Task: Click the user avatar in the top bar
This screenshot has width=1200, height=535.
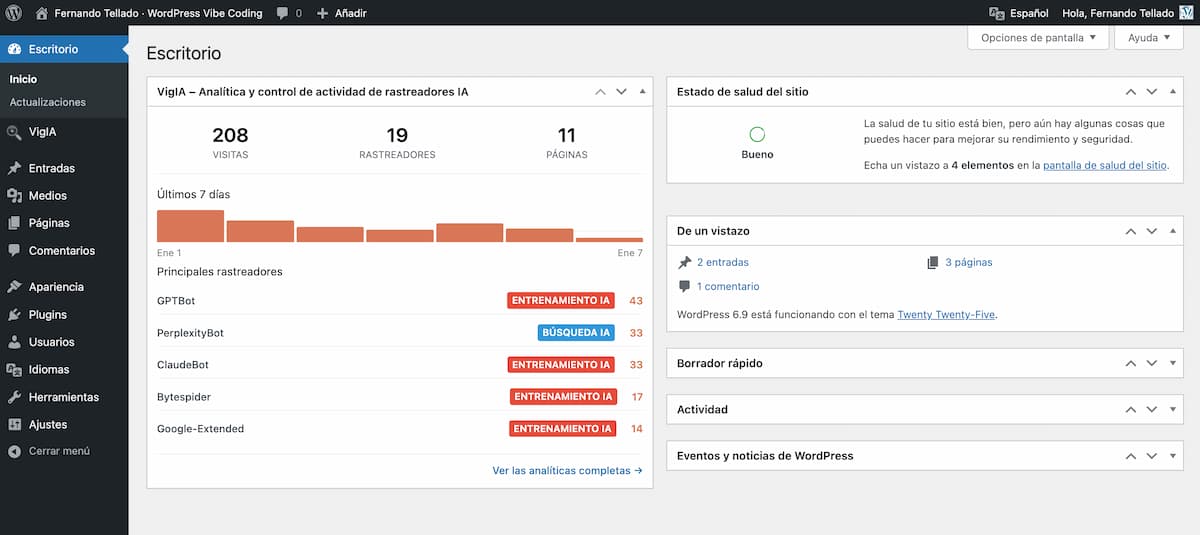Action: click(1187, 13)
